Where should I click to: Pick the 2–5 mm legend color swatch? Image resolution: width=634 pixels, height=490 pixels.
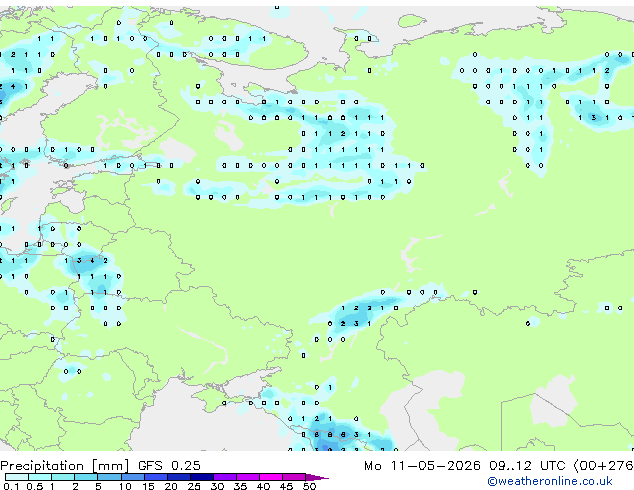click(86, 477)
